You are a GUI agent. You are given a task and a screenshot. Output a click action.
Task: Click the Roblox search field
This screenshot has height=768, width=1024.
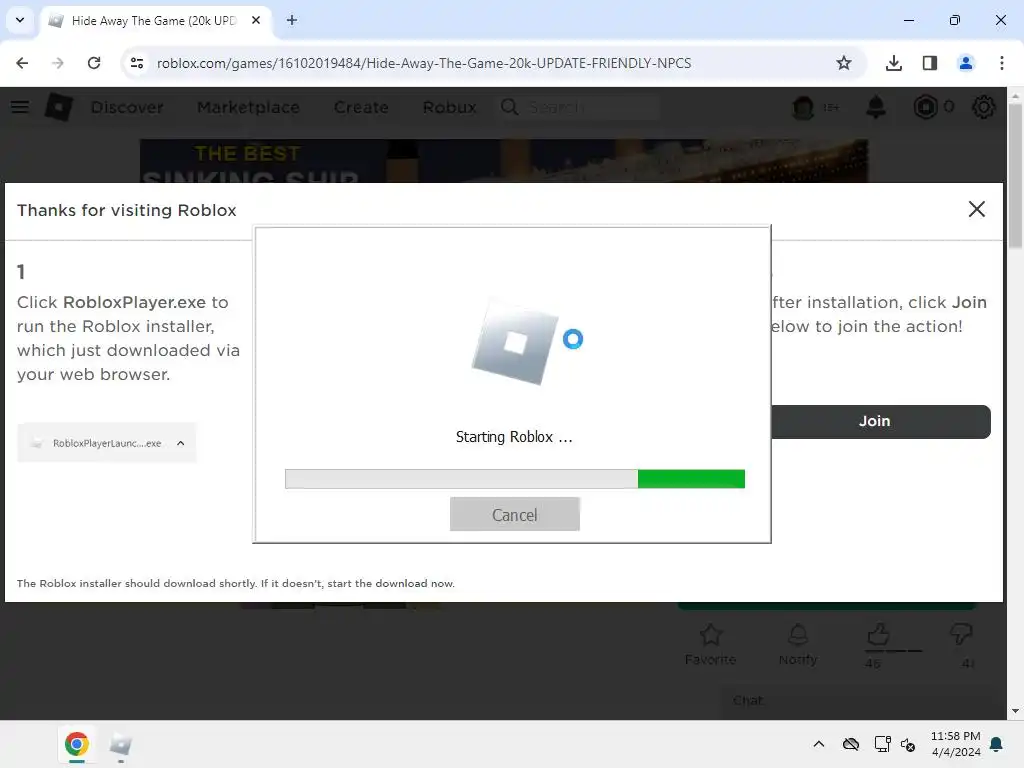tap(579, 107)
